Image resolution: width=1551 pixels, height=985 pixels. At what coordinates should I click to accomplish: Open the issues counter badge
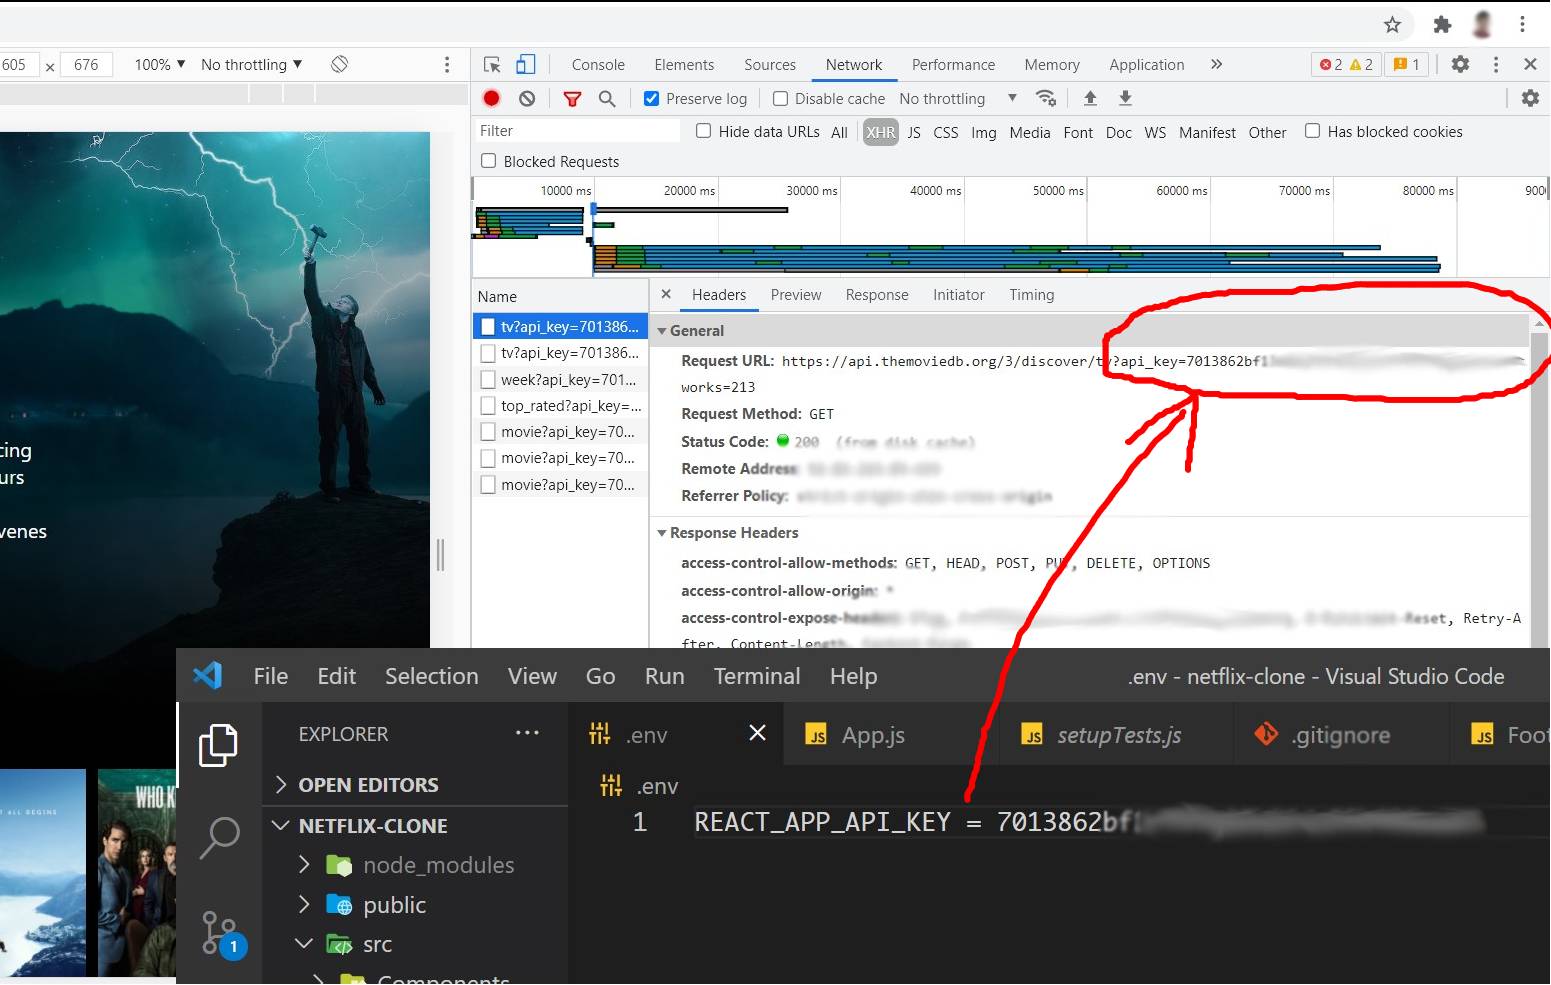(1407, 64)
